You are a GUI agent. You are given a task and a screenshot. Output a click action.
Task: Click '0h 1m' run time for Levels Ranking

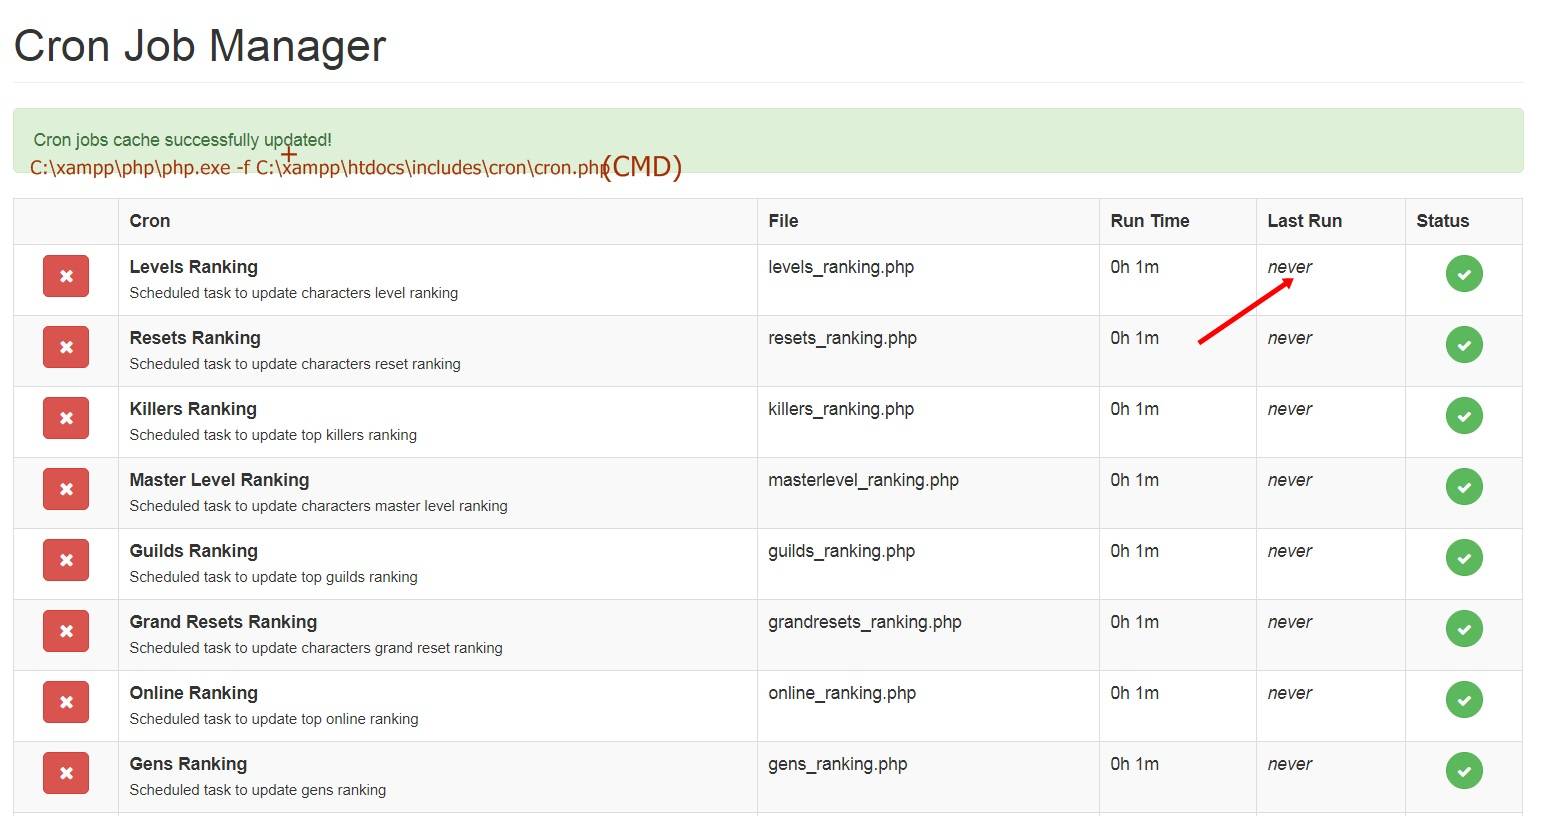point(1135,267)
